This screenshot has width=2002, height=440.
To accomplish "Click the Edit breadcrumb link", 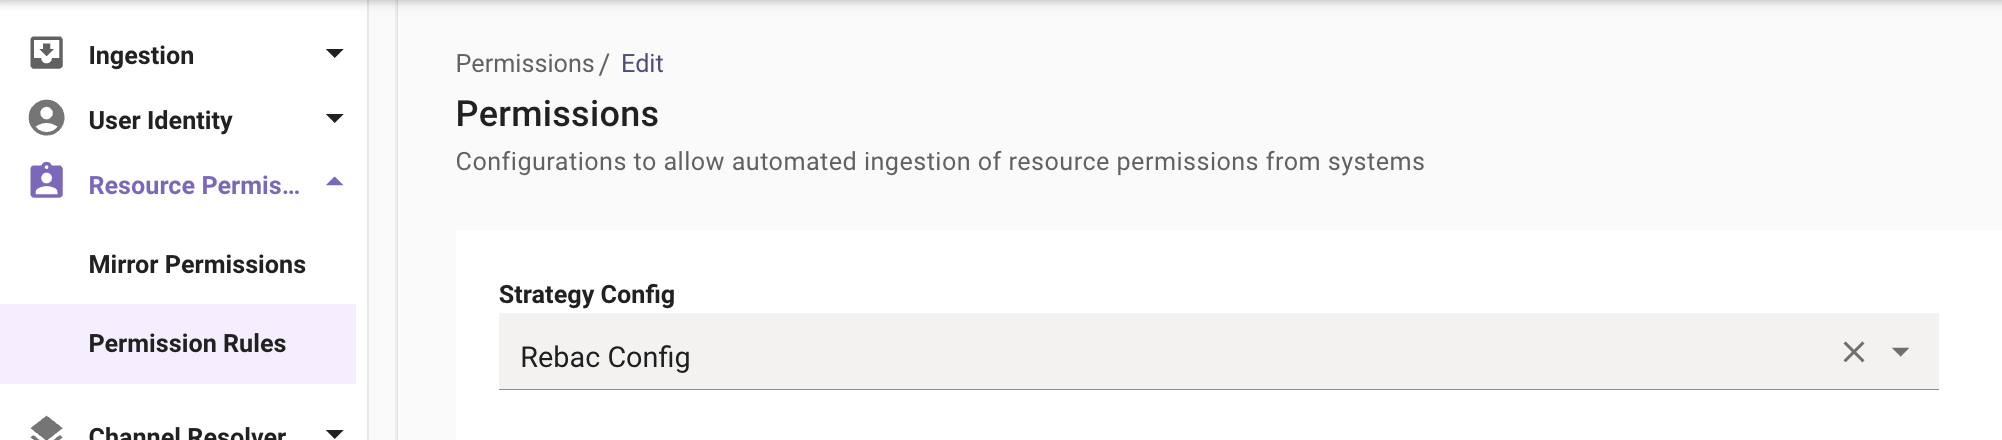I will (642, 64).
